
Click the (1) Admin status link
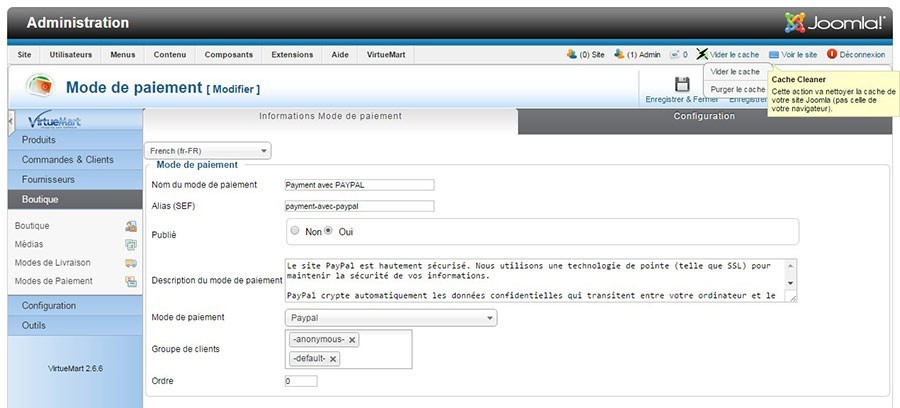pos(643,55)
